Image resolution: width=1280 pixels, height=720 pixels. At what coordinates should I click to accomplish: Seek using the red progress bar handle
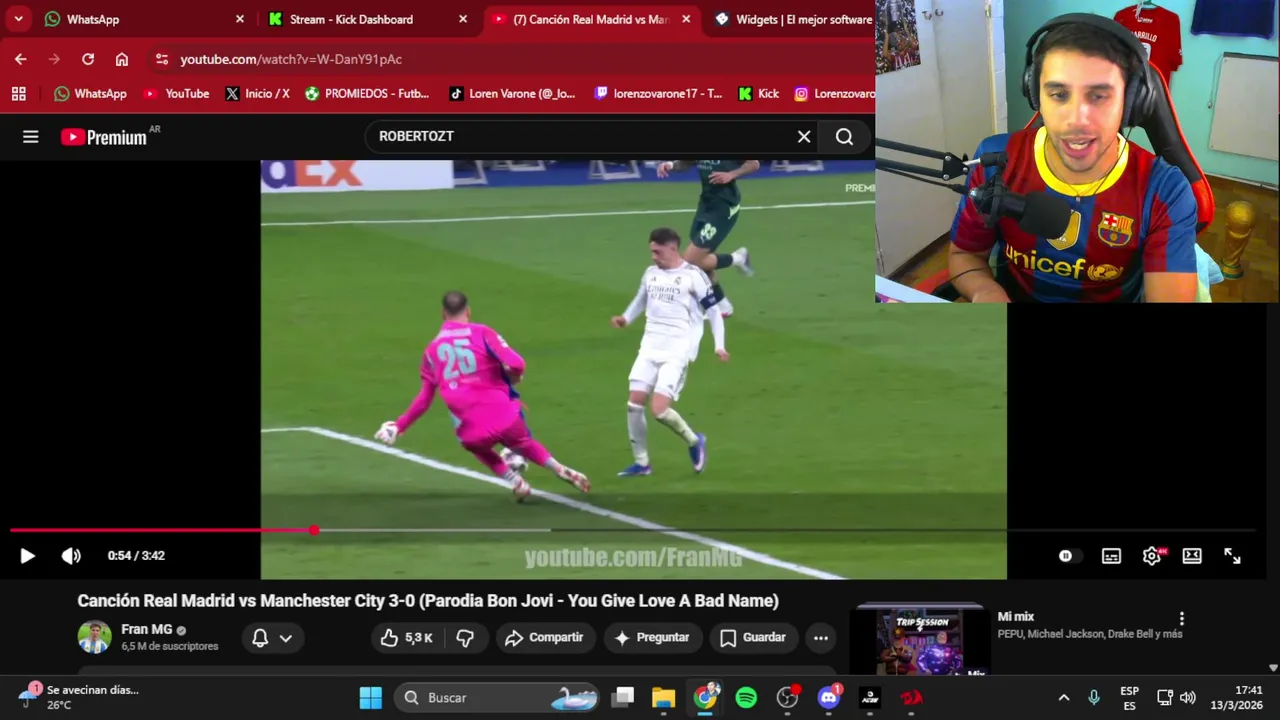tap(314, 530)
